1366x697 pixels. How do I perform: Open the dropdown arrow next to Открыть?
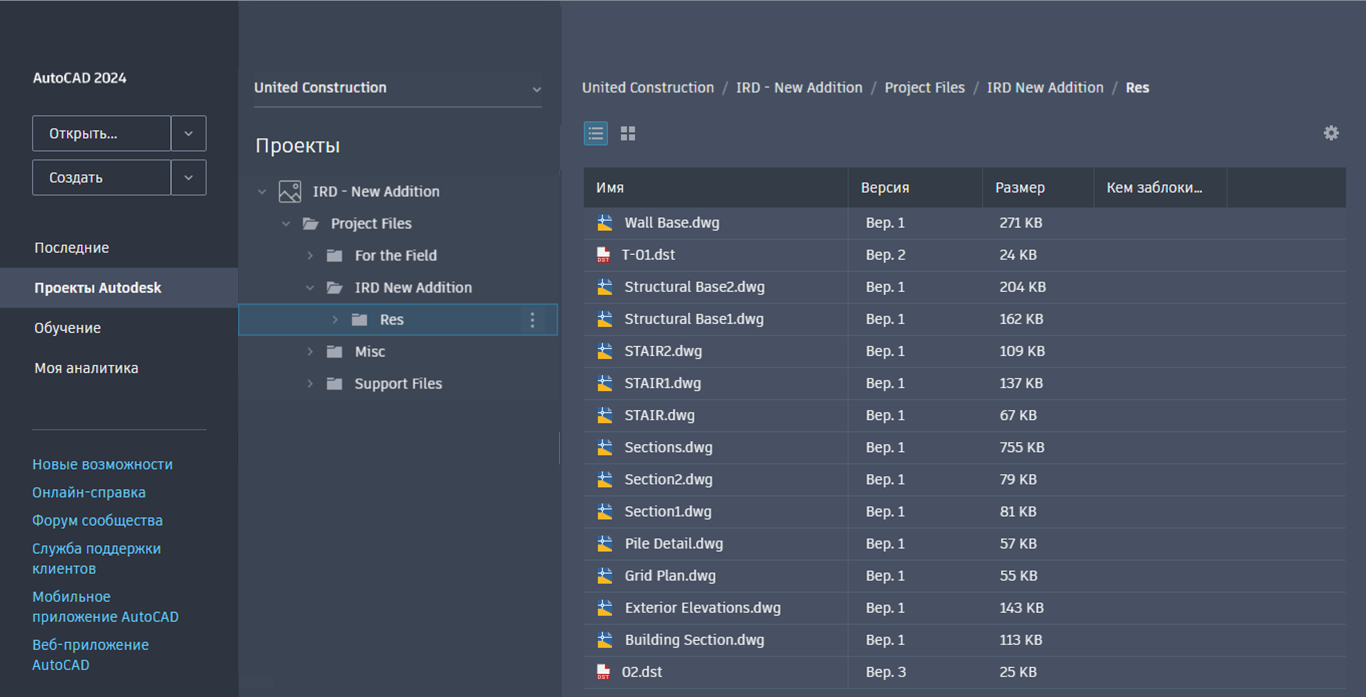[x=189, y=133]
